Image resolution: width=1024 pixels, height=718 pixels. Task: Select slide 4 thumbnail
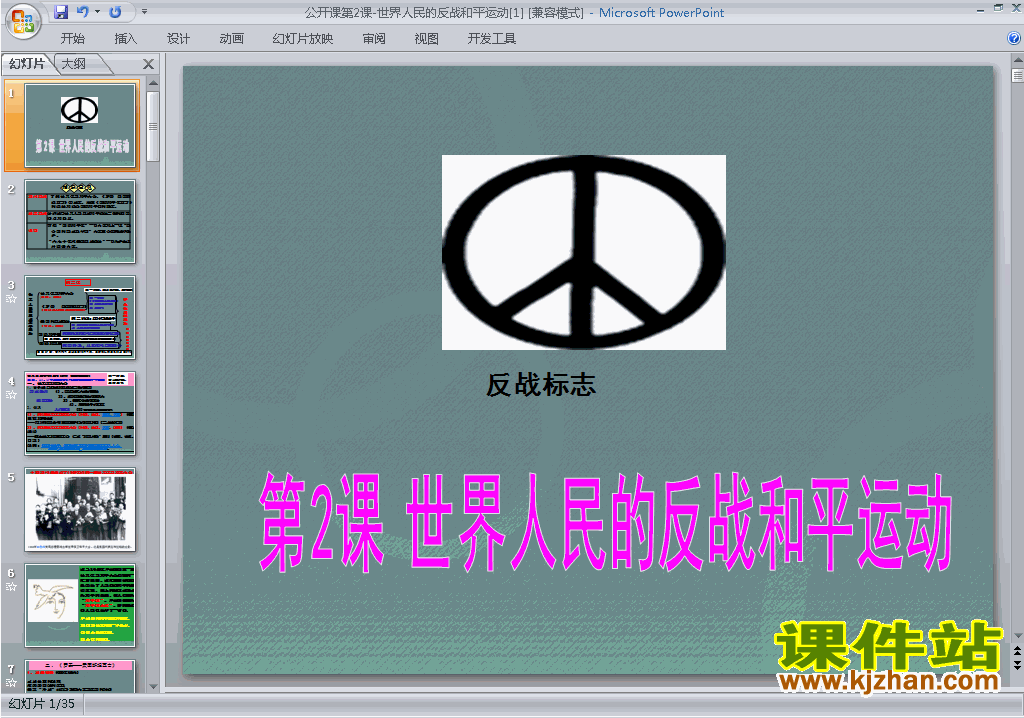pyautogui.click(x=80, y=414)
